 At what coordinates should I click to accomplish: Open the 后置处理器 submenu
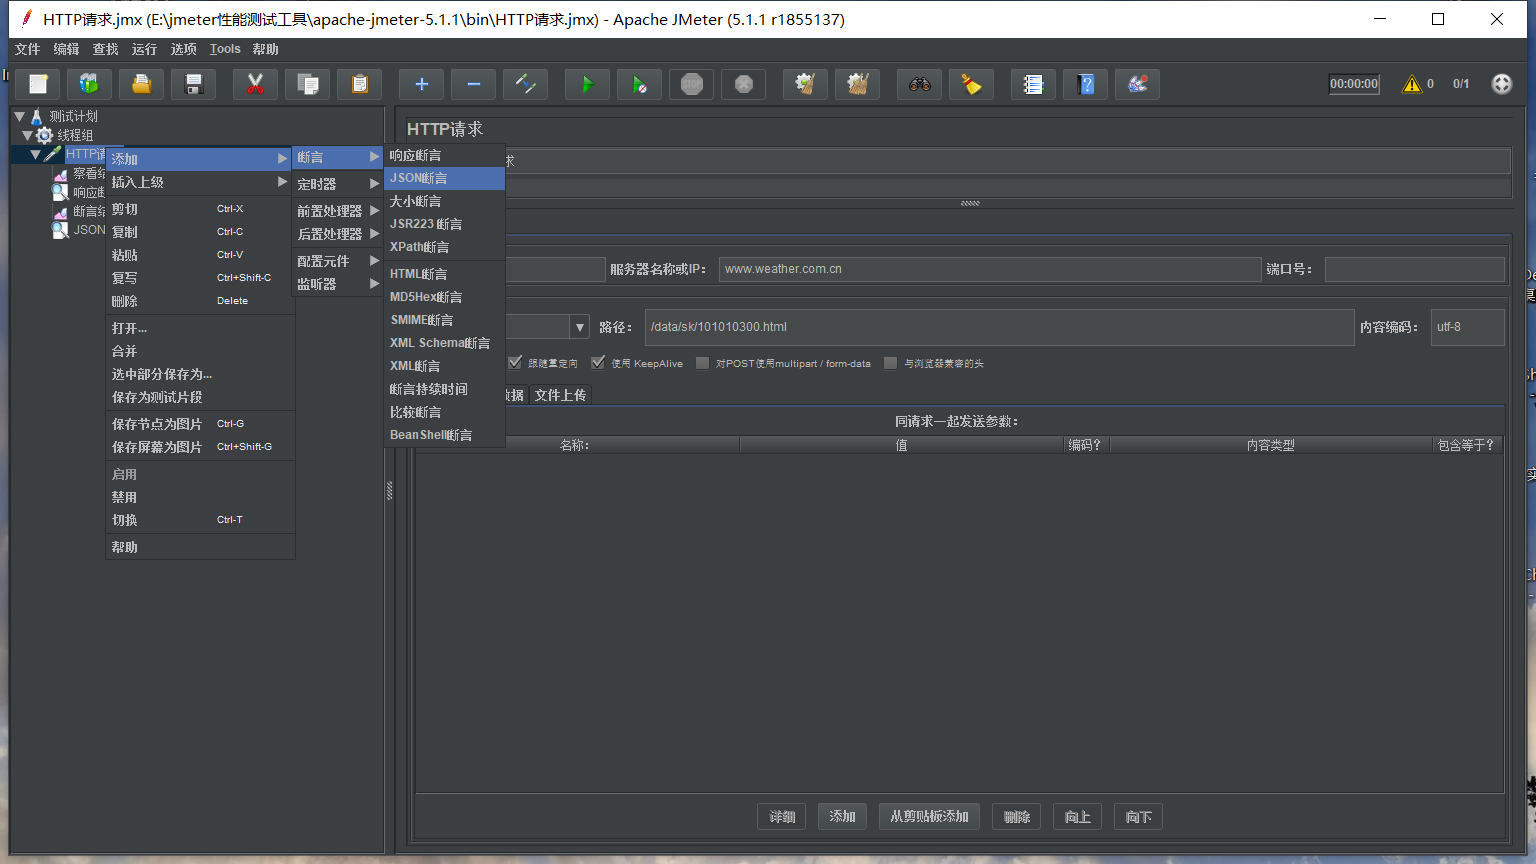click(x=338, y=234)
